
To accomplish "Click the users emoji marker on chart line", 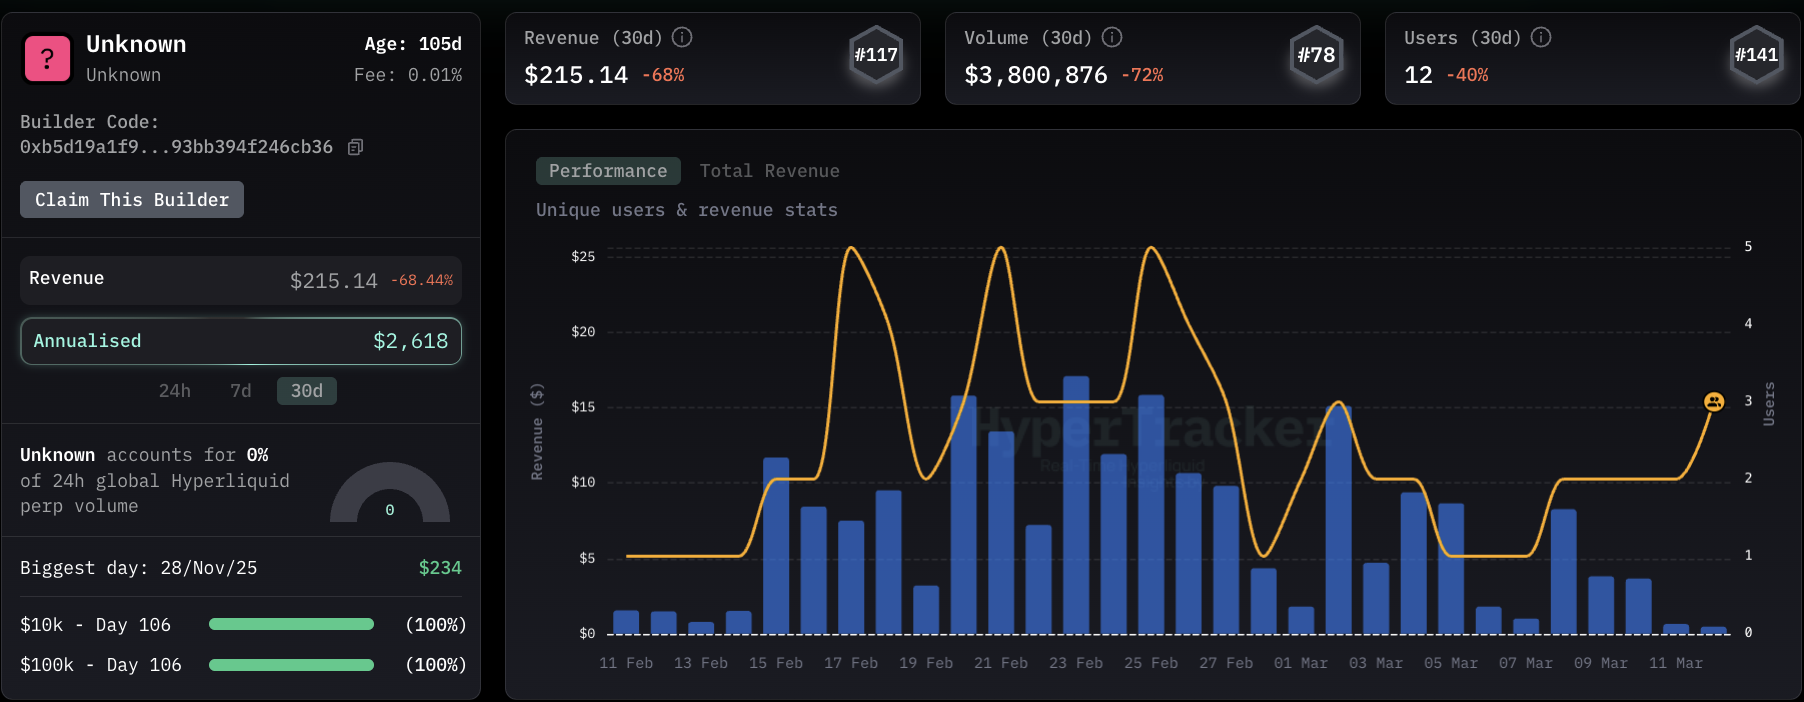I will coord(1714,402).
